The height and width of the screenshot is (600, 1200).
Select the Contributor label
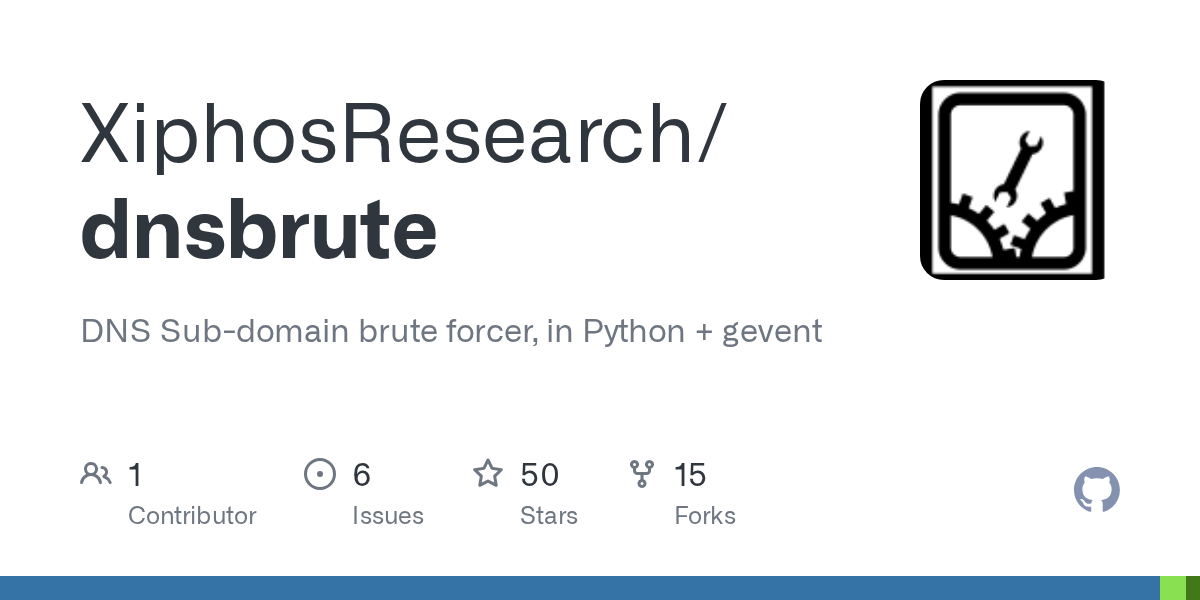click(x=192, y=516)
